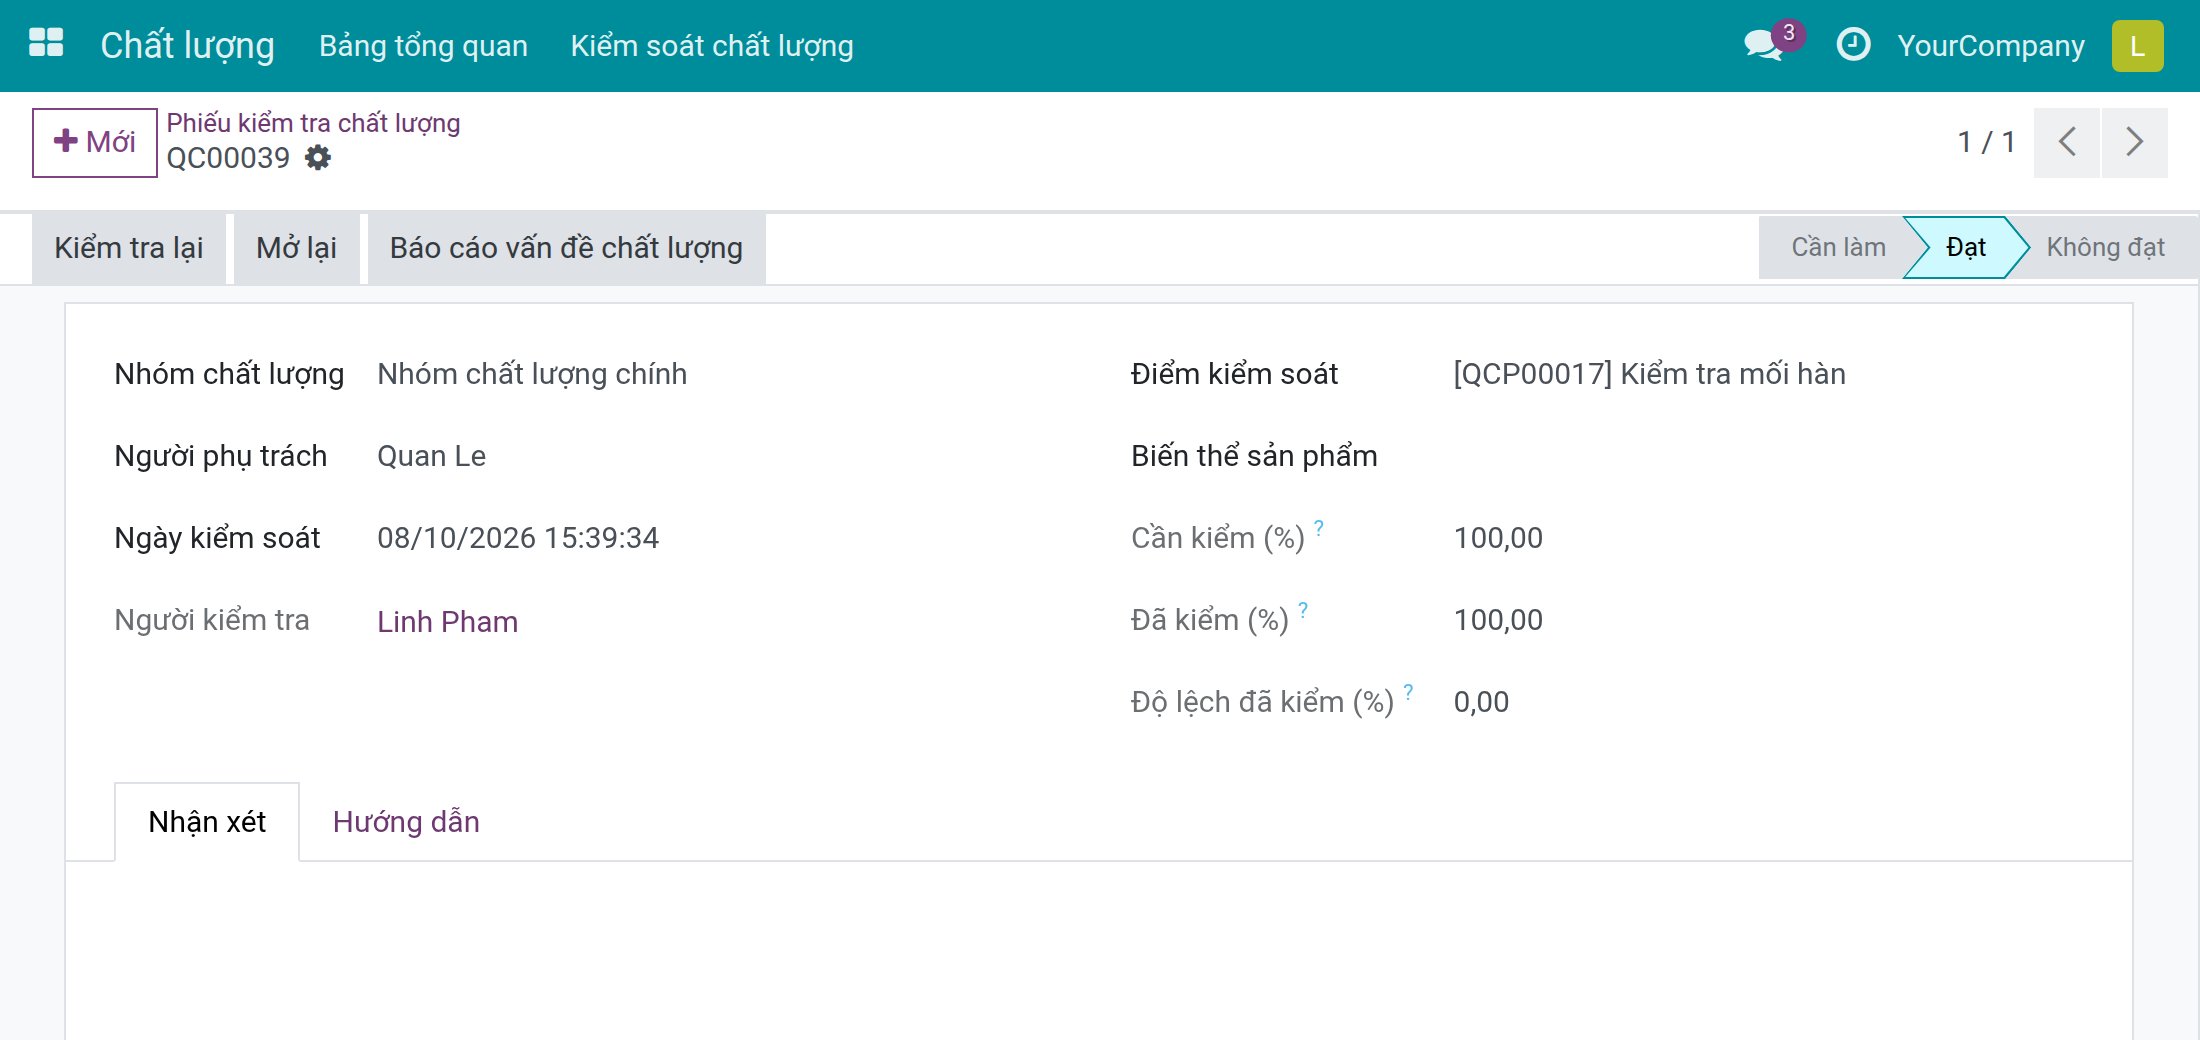2200x1040 pixels.
Task: Open Bảng tổng quan menu
Action: click(x=423, y=46)
